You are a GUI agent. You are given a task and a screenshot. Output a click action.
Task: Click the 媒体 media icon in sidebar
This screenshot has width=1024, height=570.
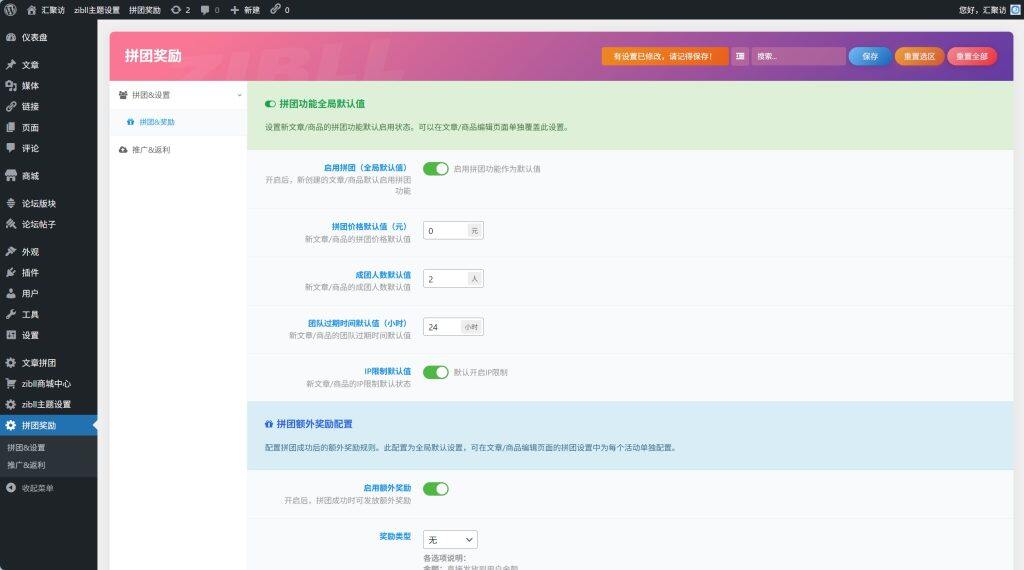pos(11,86)
